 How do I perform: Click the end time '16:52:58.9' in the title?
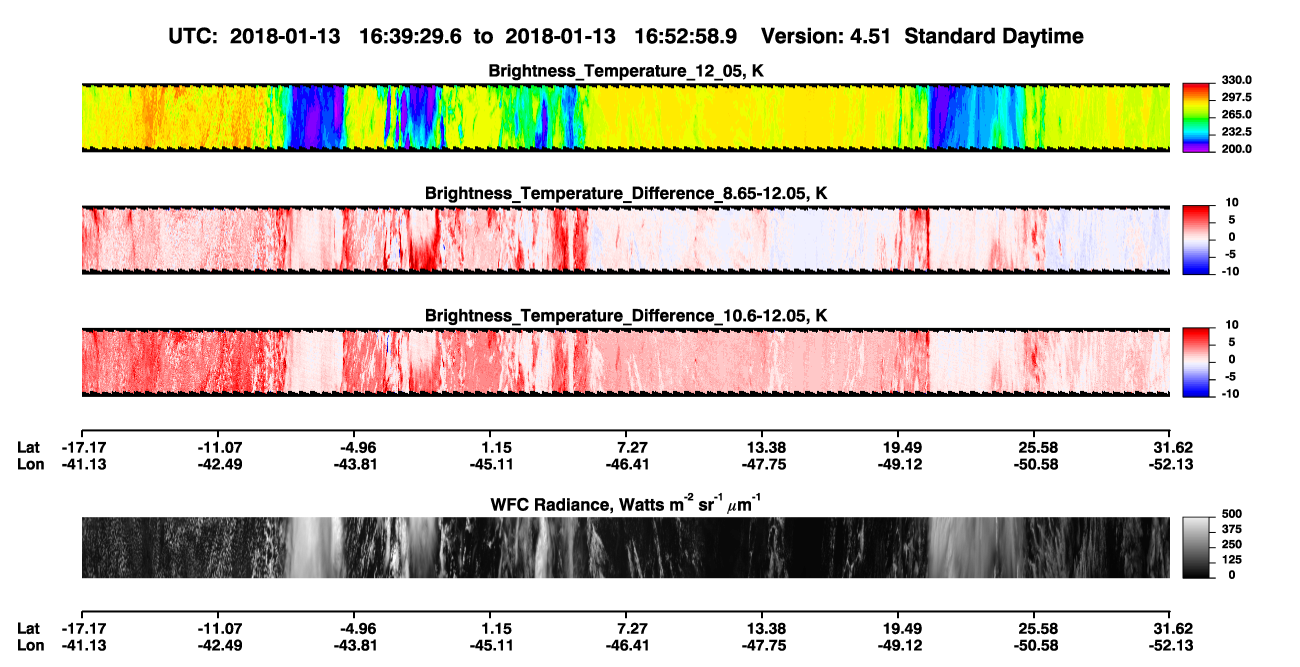click(686, 36)
